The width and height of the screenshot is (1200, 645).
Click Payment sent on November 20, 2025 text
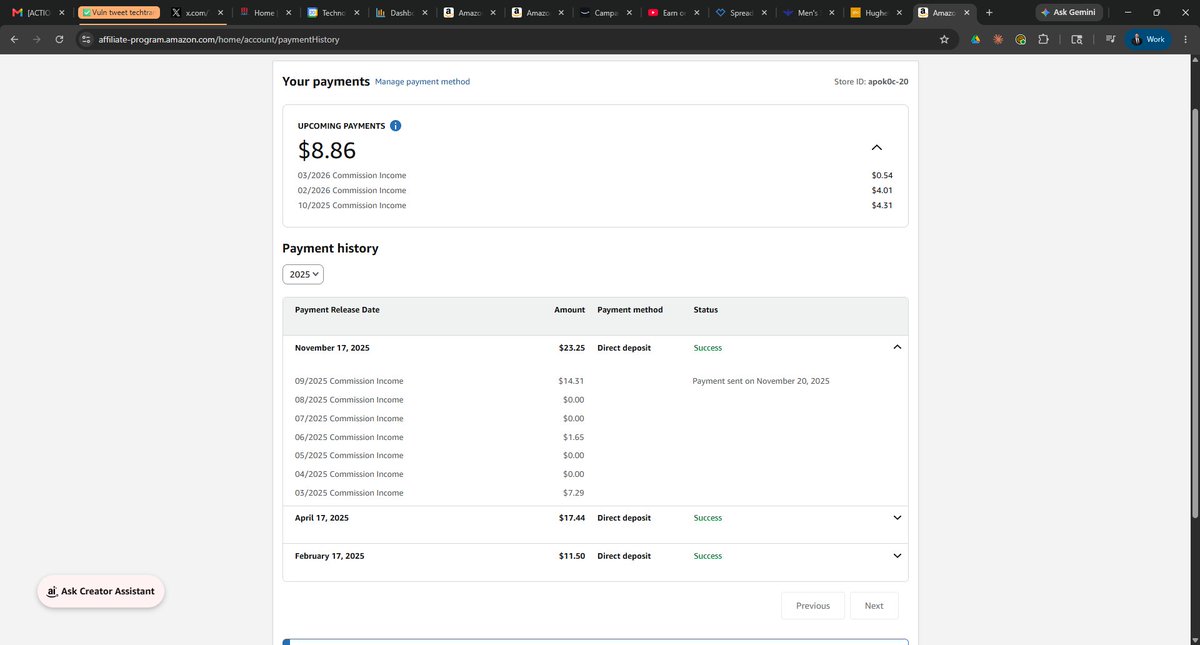click(761, 381)
